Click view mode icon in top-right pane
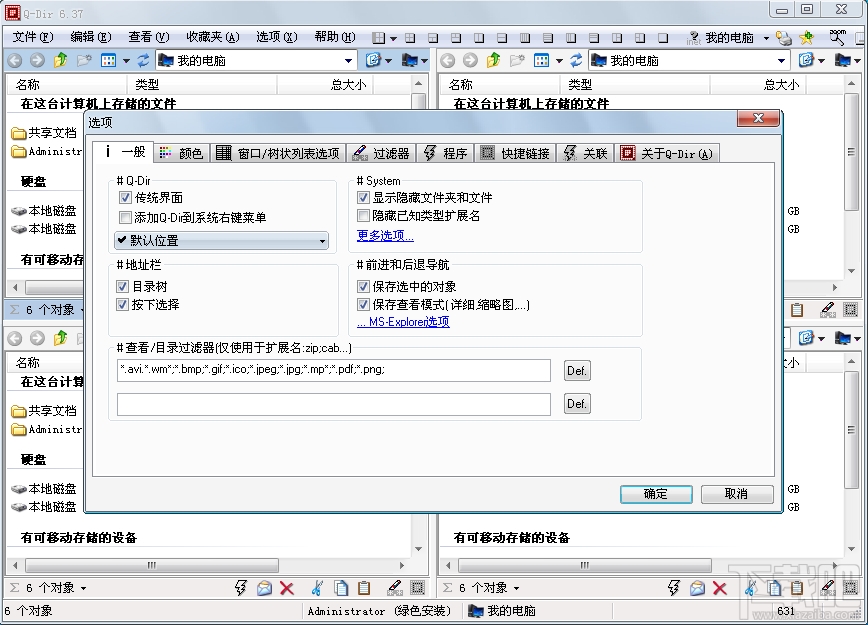The height and width of the screenshot is (625, 868). point(541,60)
